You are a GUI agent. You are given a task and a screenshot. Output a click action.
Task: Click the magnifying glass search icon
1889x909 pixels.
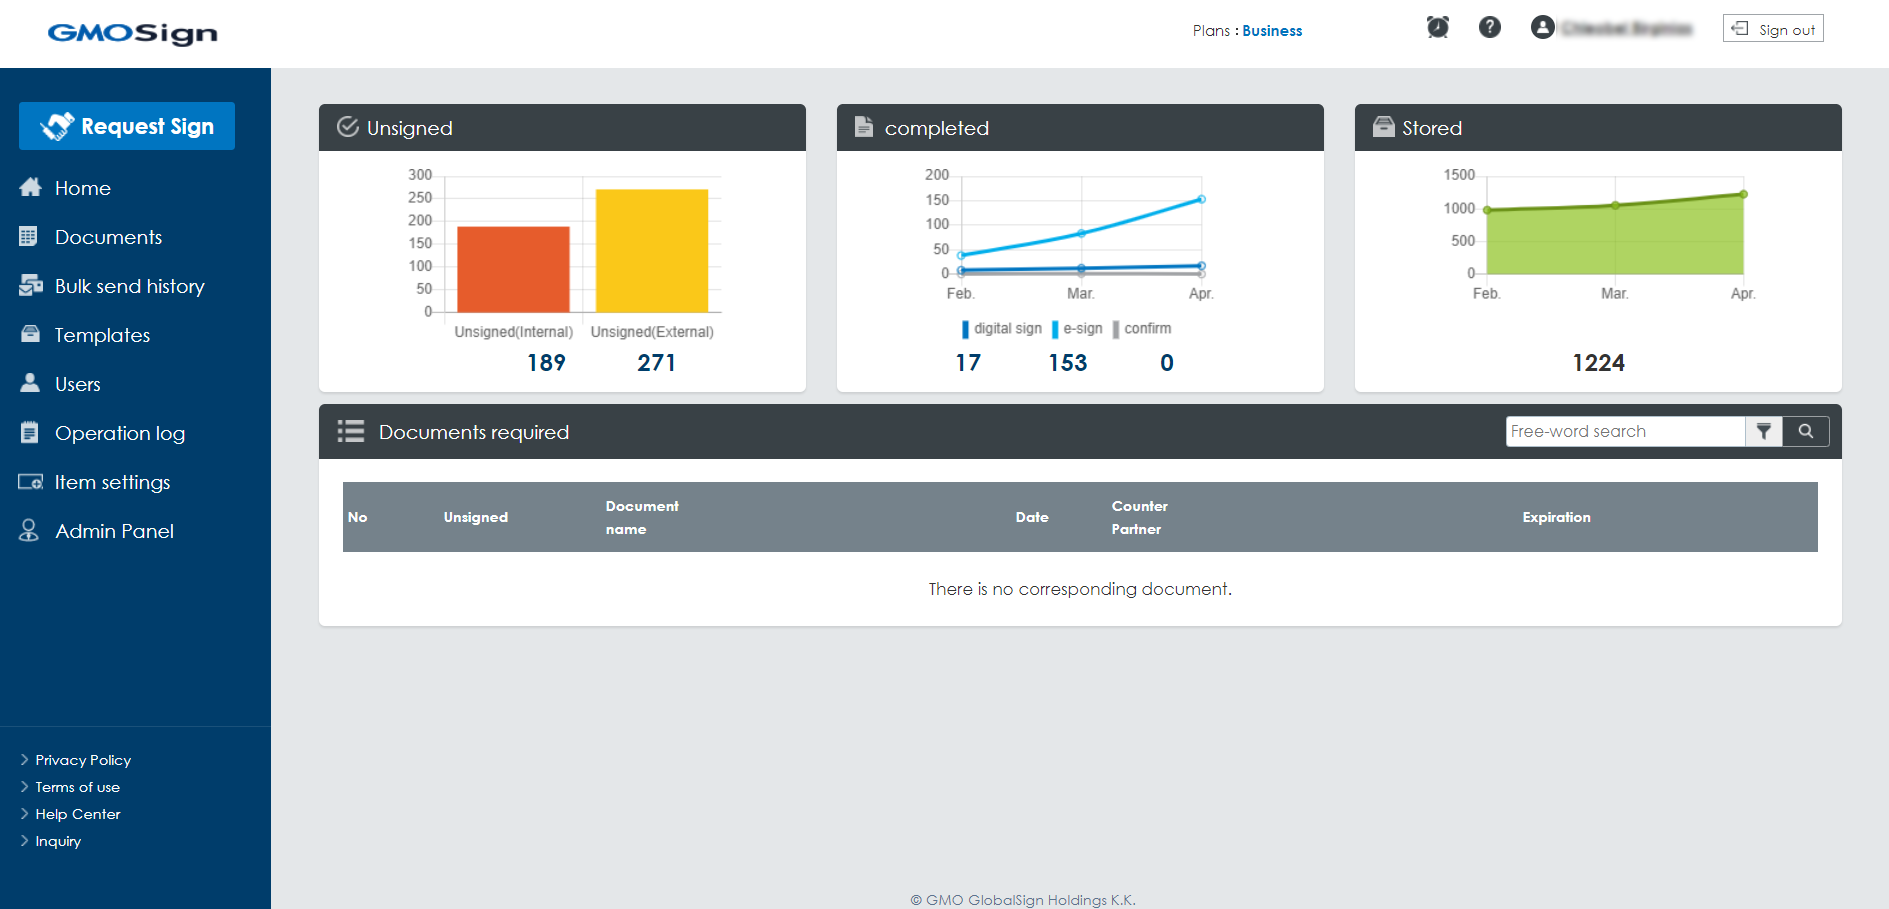[x=1806, y=431]
